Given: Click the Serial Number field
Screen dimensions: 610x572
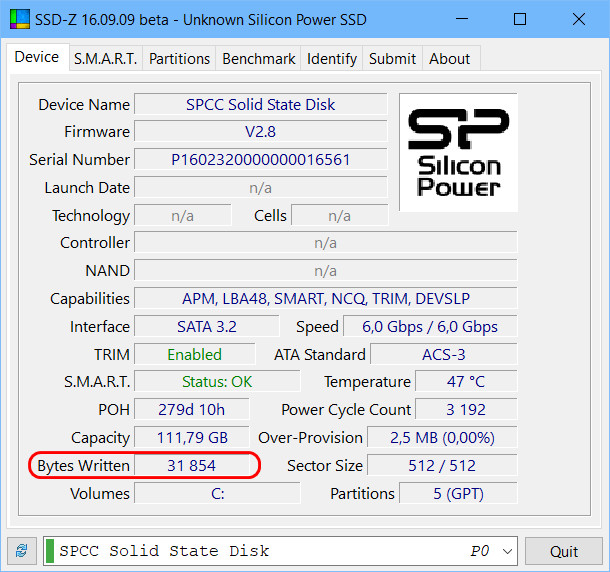Looking at the screenshot, I should (260, 160).
